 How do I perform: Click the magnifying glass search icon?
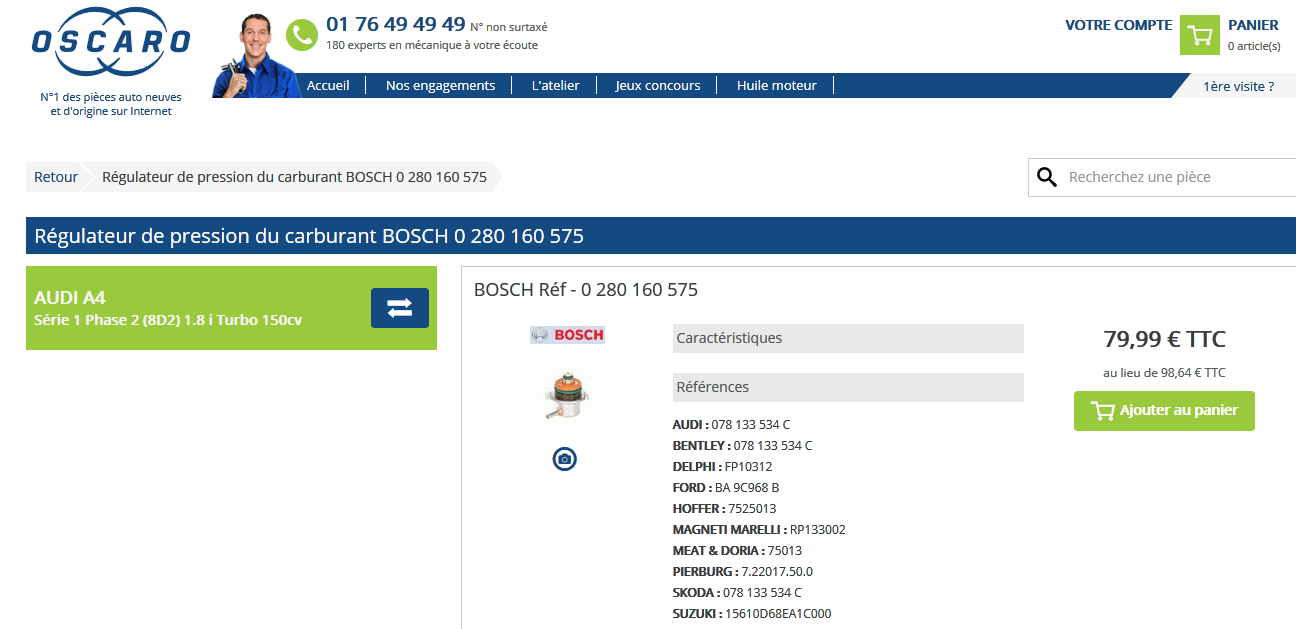pos(1047,177)
